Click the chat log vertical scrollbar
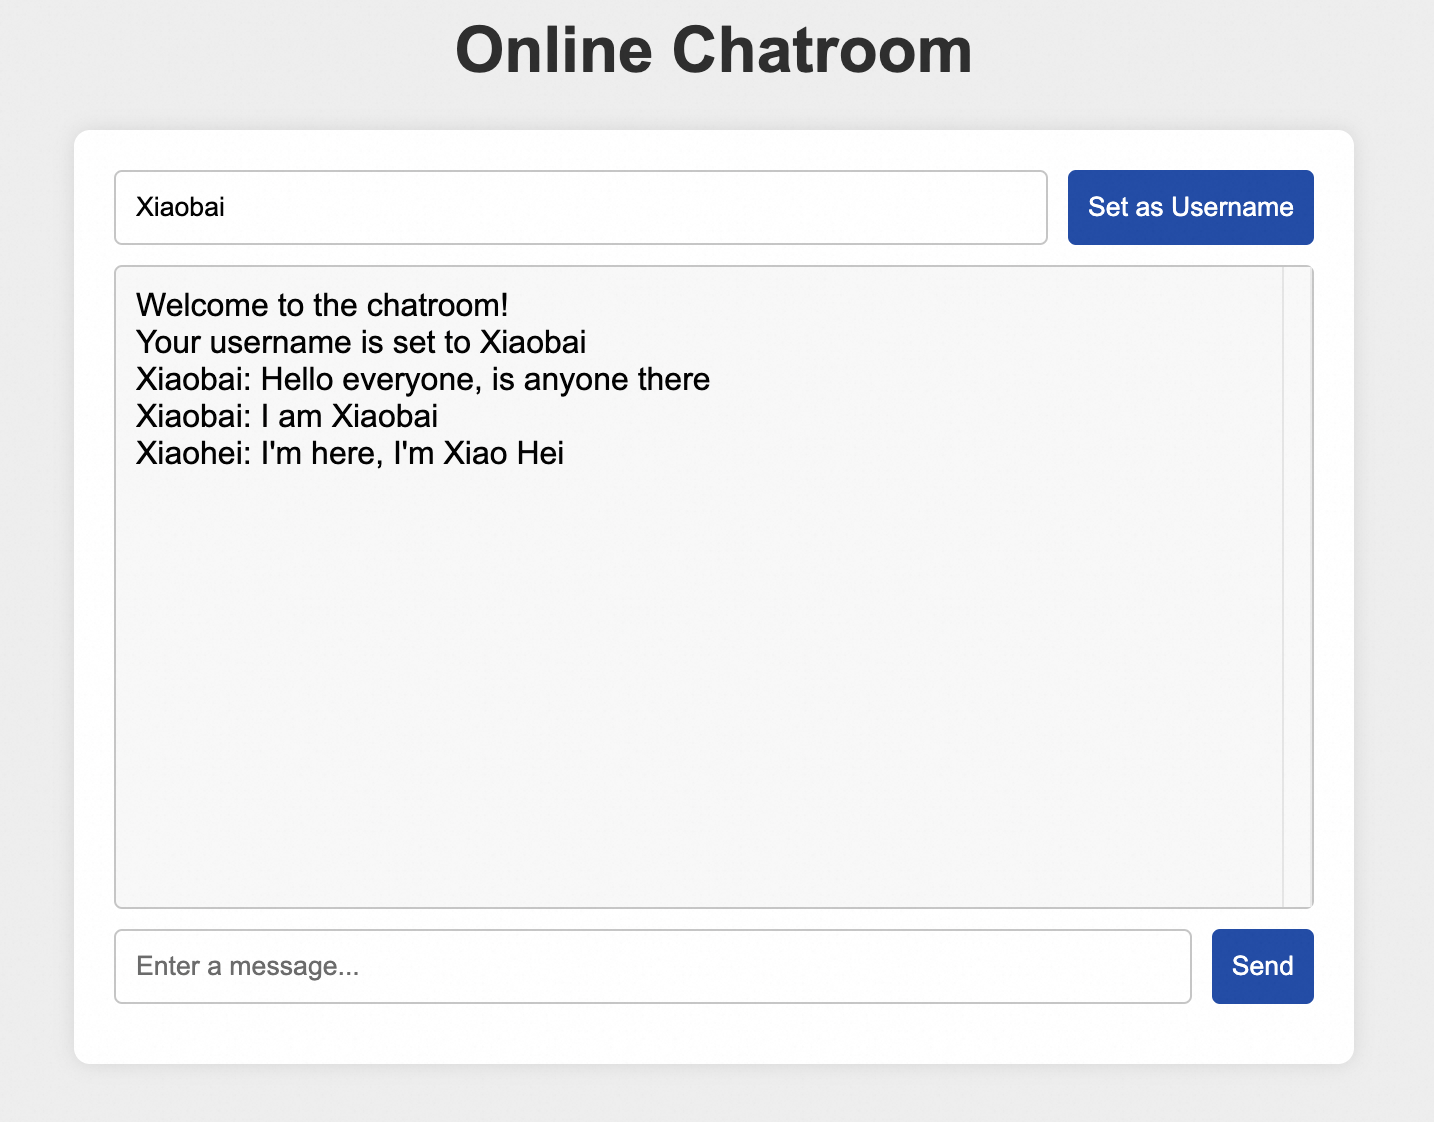 click(x=1297, y=587)
